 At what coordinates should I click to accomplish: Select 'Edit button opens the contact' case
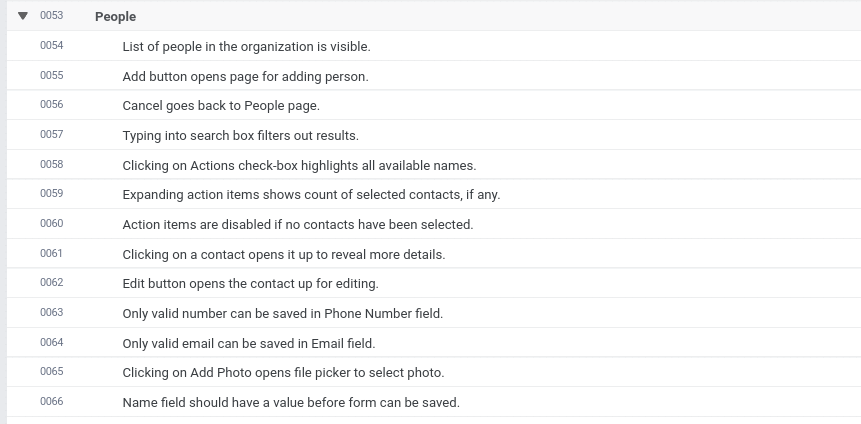tap(250, 283)
